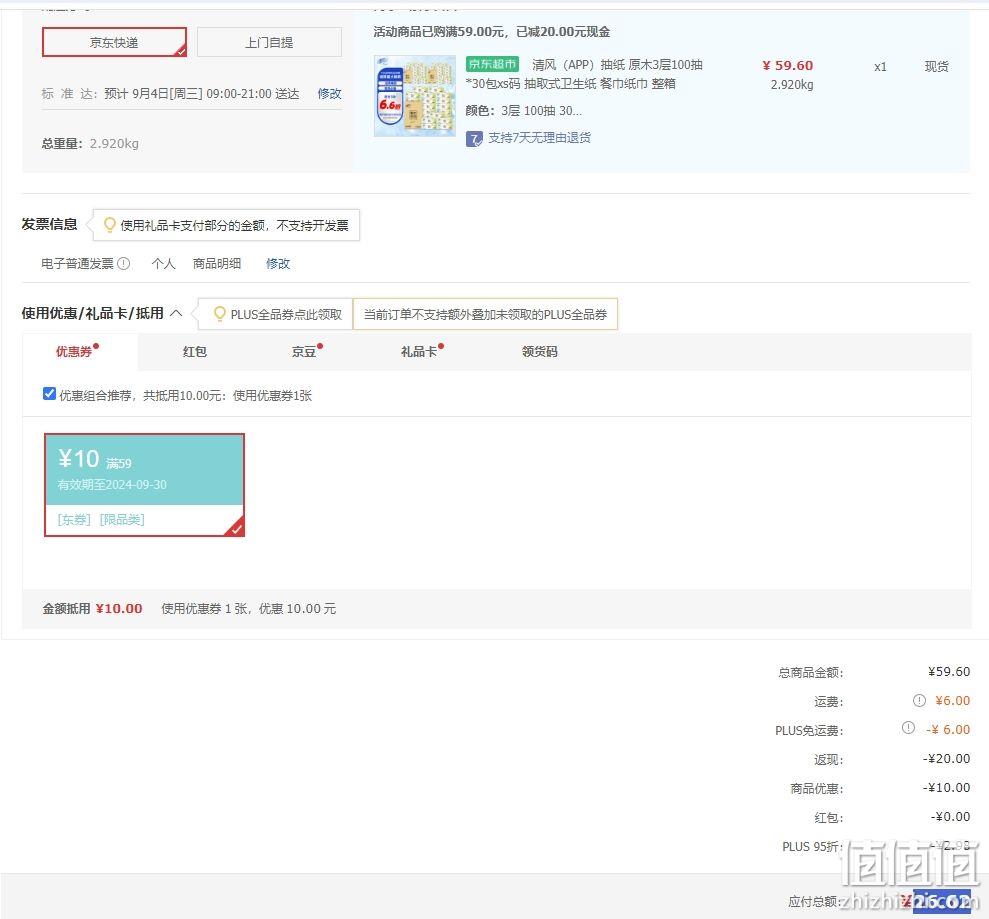Choose 上门自提 pickup option

(x=269, y=42)
